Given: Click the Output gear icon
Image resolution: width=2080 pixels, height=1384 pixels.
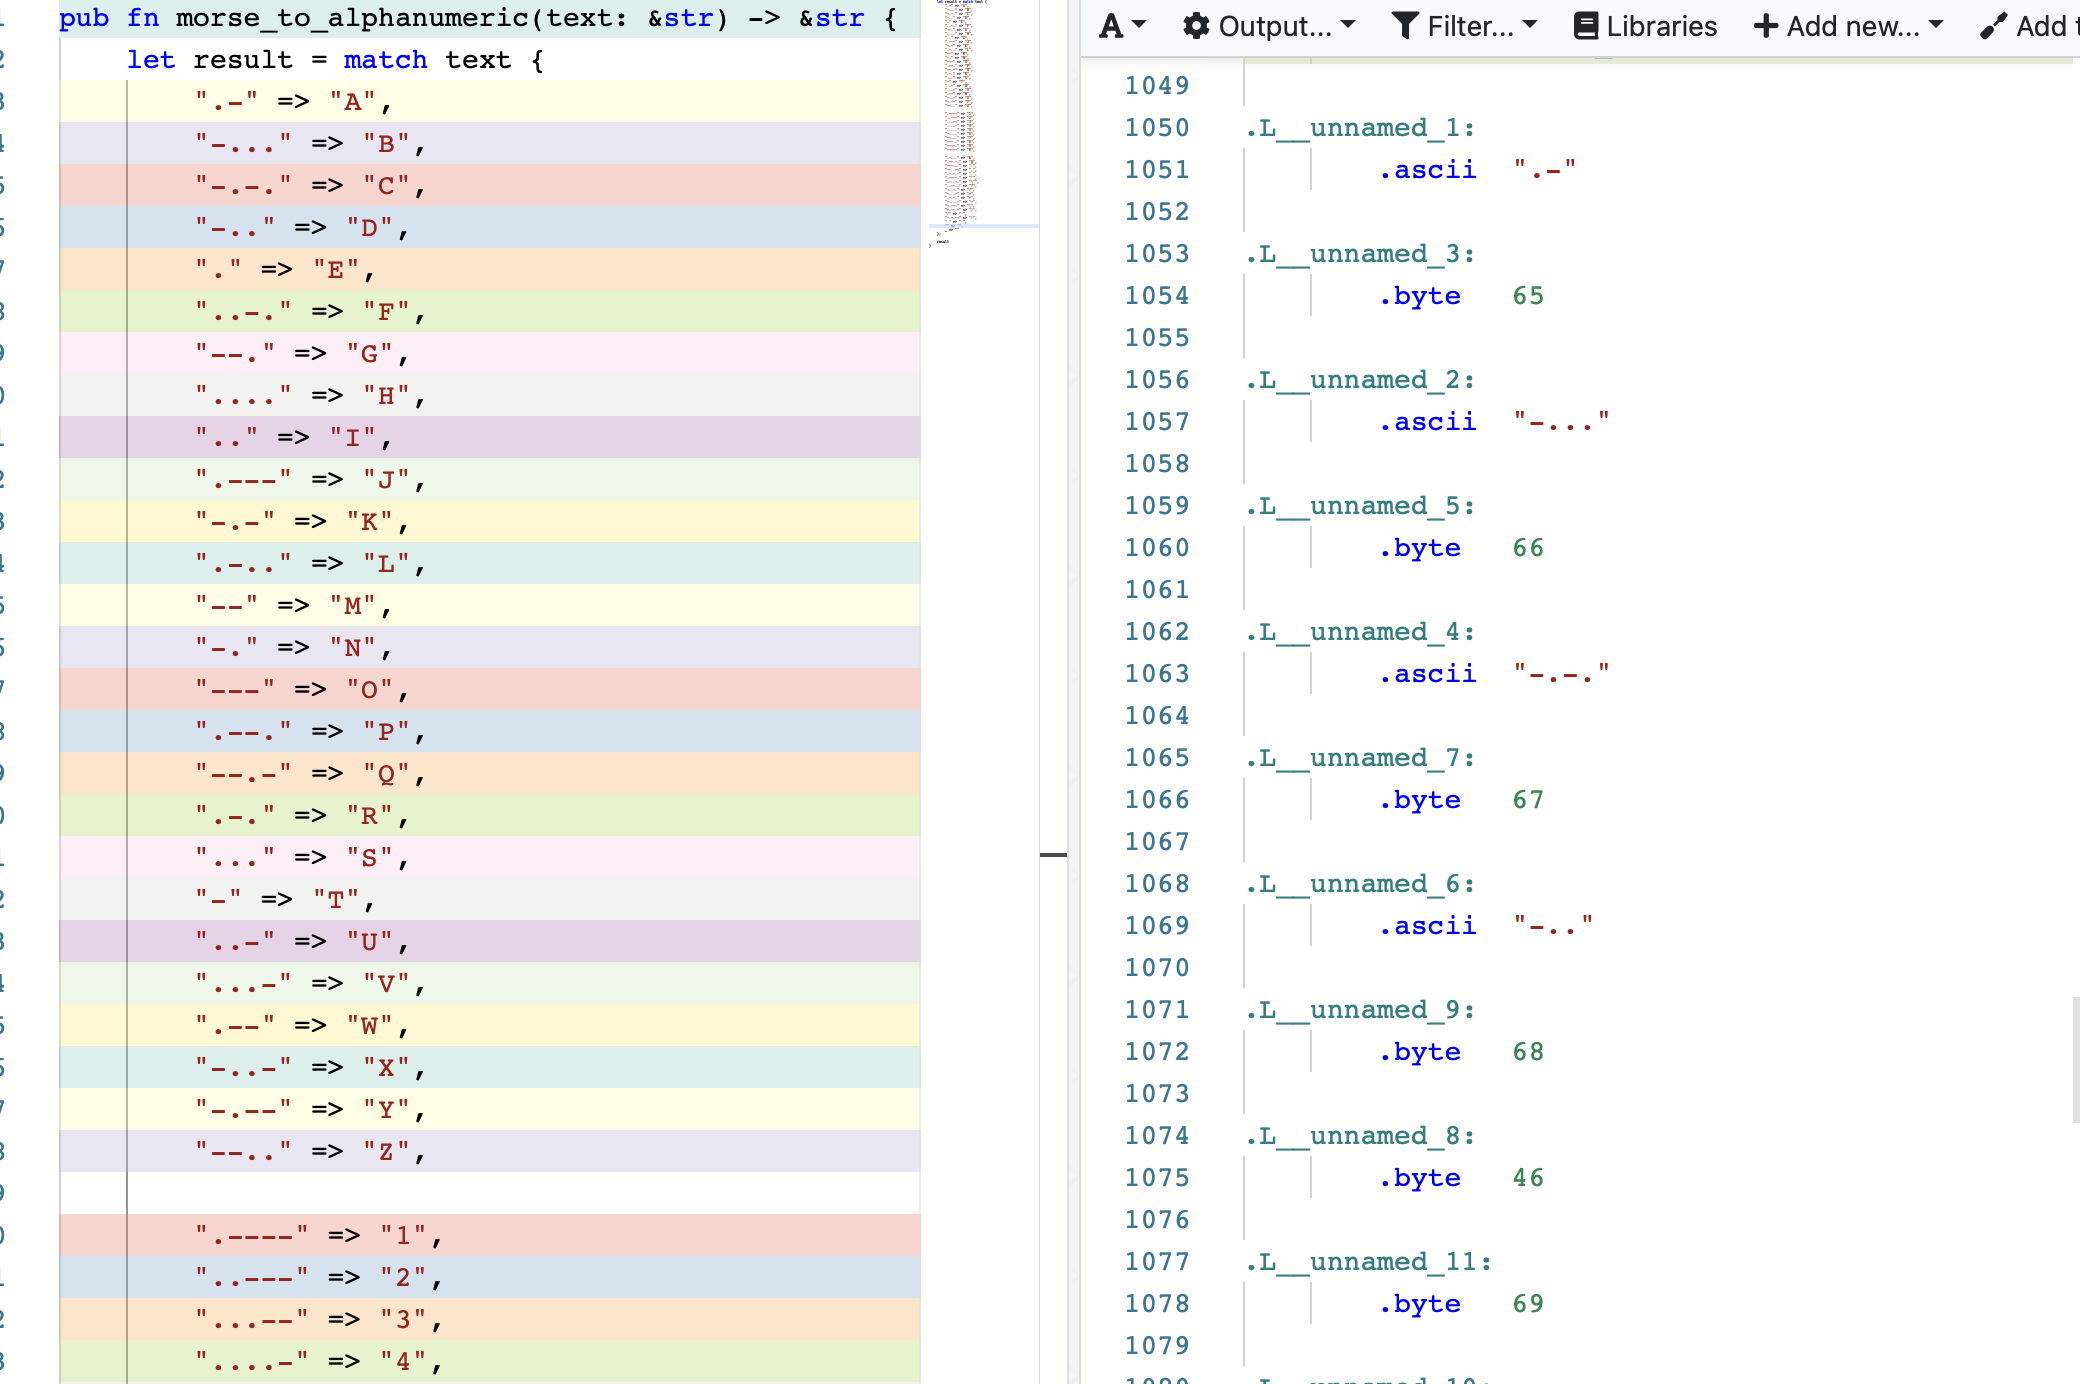Looking at the screenshot, I should coord(1196,26).
